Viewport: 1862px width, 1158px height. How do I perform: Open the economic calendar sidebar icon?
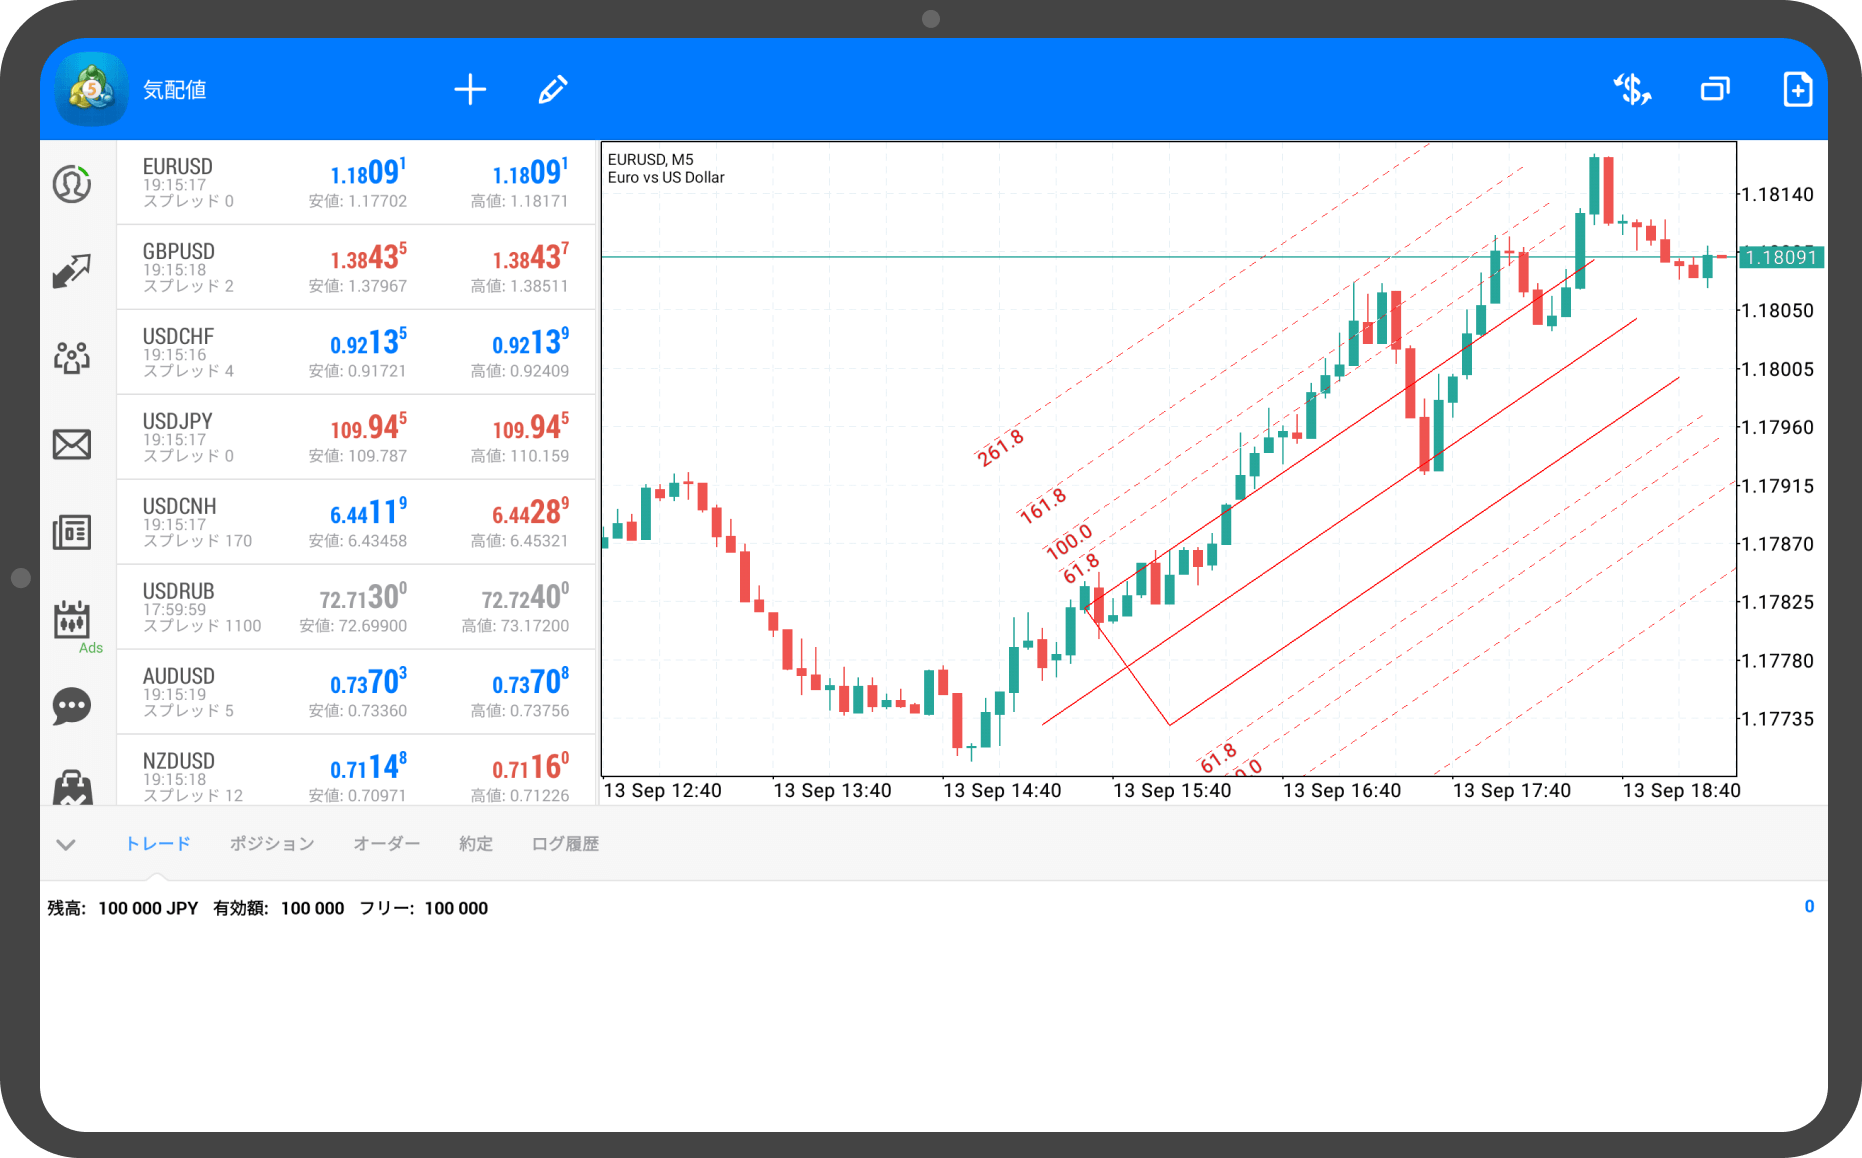[72, 619]
